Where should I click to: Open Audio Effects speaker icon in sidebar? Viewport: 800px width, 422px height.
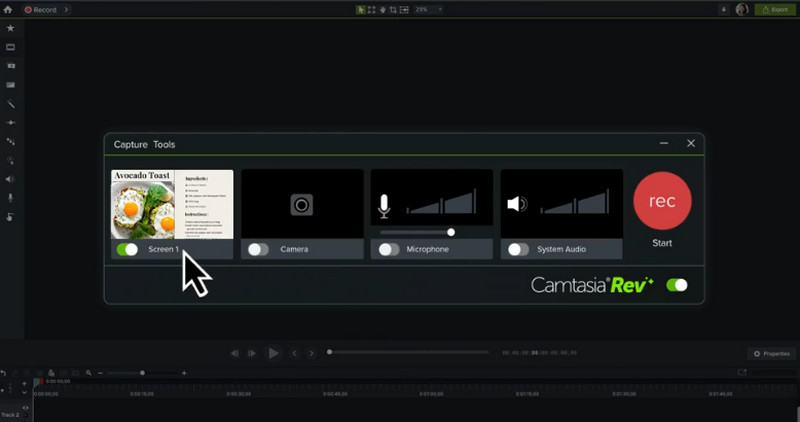(10, 179)
